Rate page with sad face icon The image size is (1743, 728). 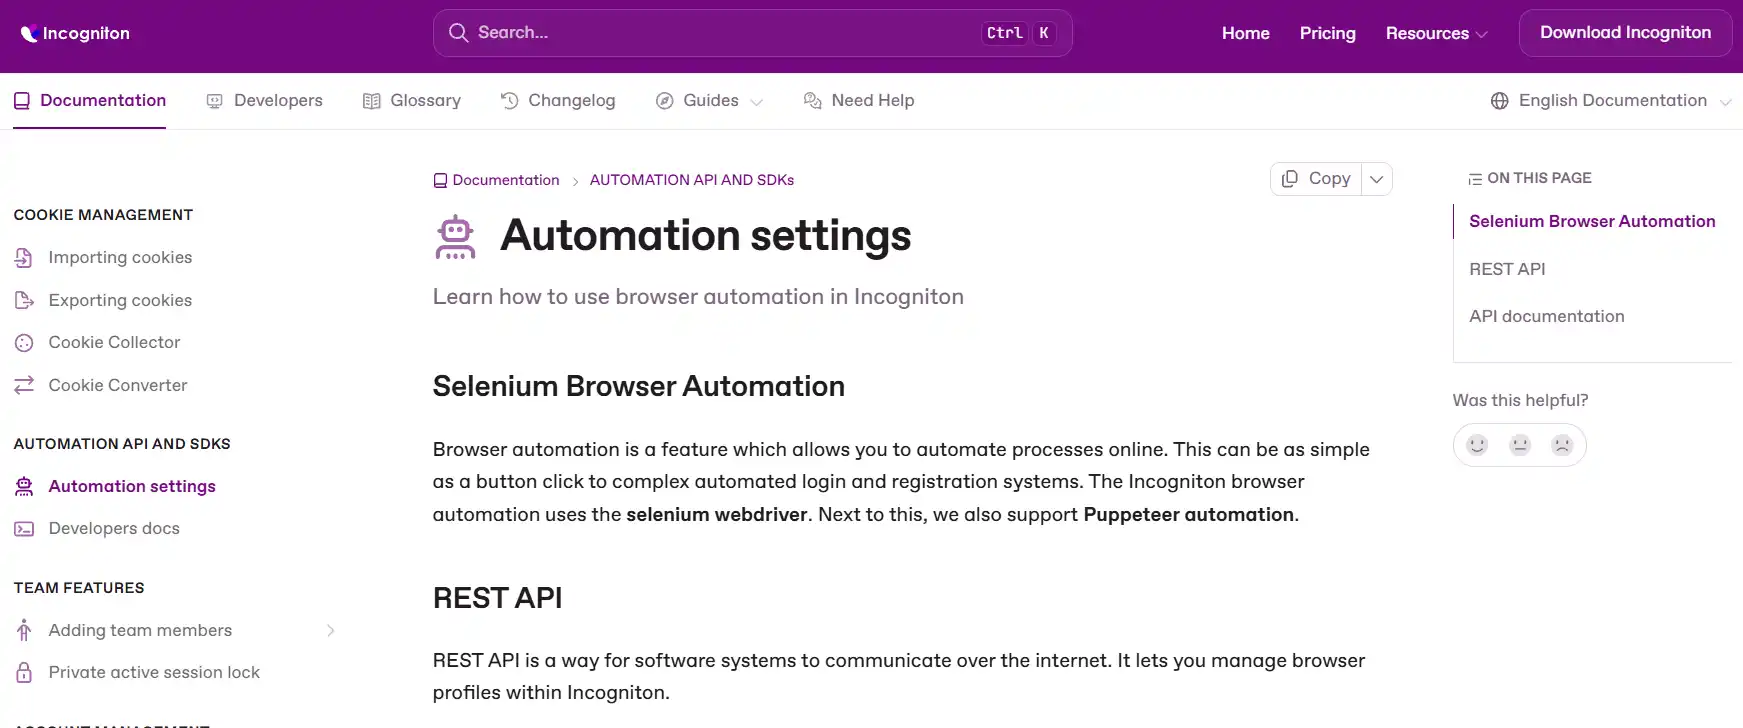click(x=1562, y=444)
